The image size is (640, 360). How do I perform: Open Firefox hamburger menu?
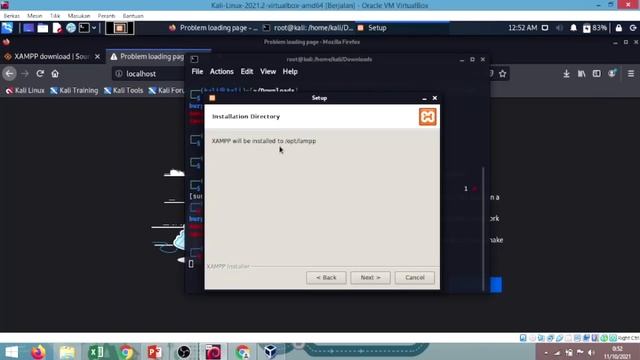click(x=631, y=74)
